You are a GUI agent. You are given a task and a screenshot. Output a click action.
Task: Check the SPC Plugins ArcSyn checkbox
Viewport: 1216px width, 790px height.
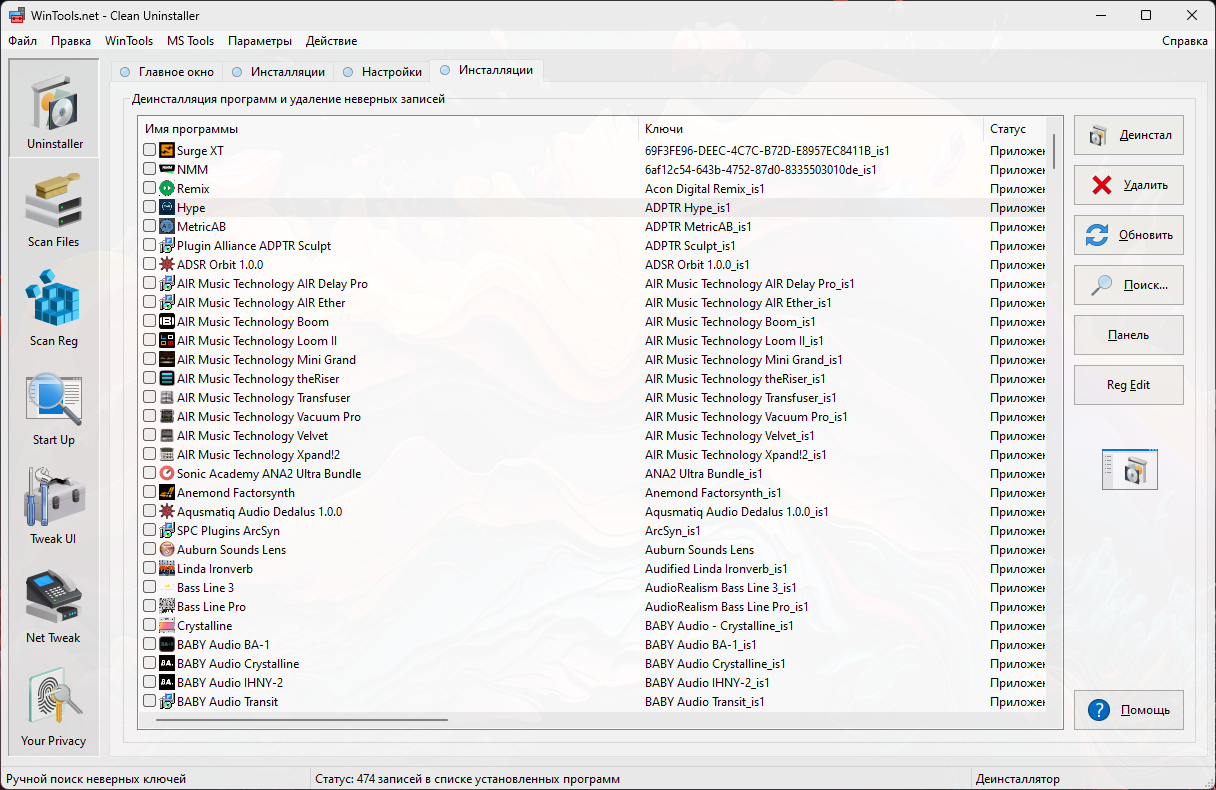point(149,530)
